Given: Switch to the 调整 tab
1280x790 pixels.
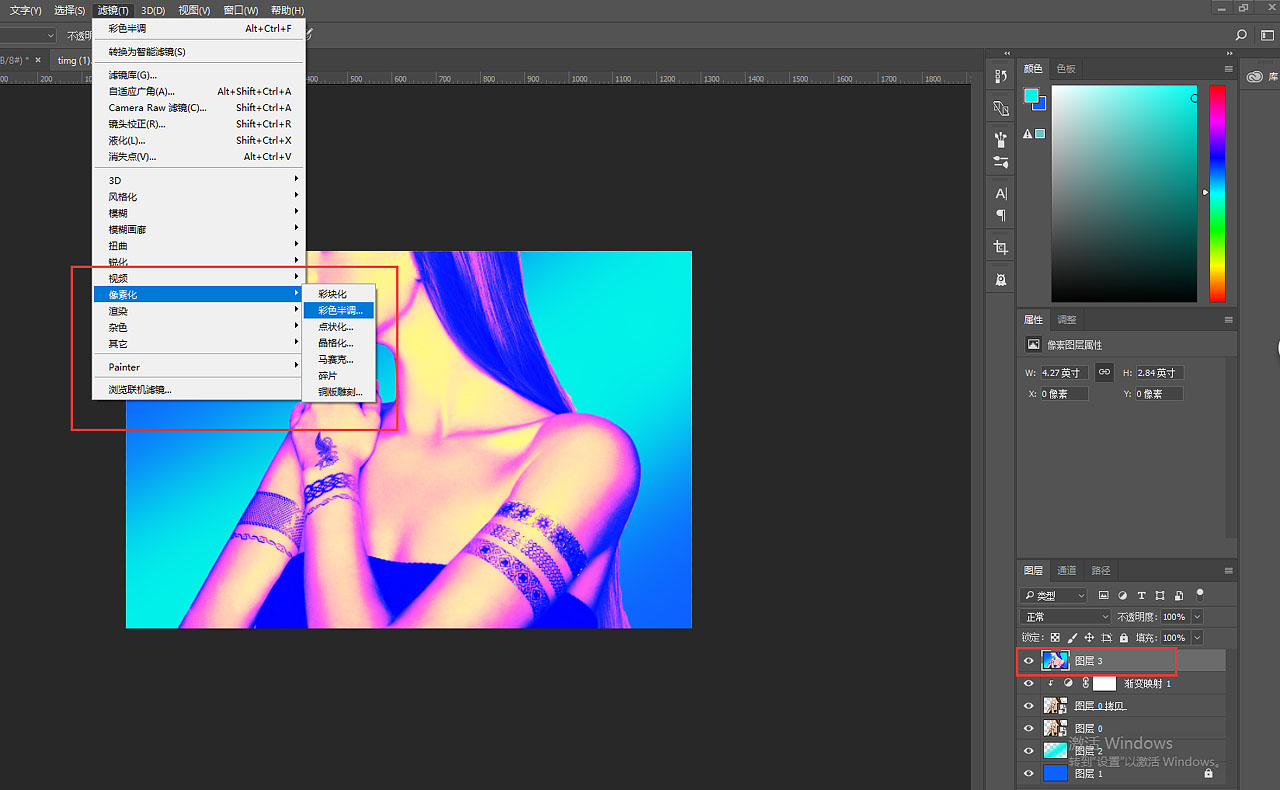Looking at the screenshot, I should (1067, 319).
